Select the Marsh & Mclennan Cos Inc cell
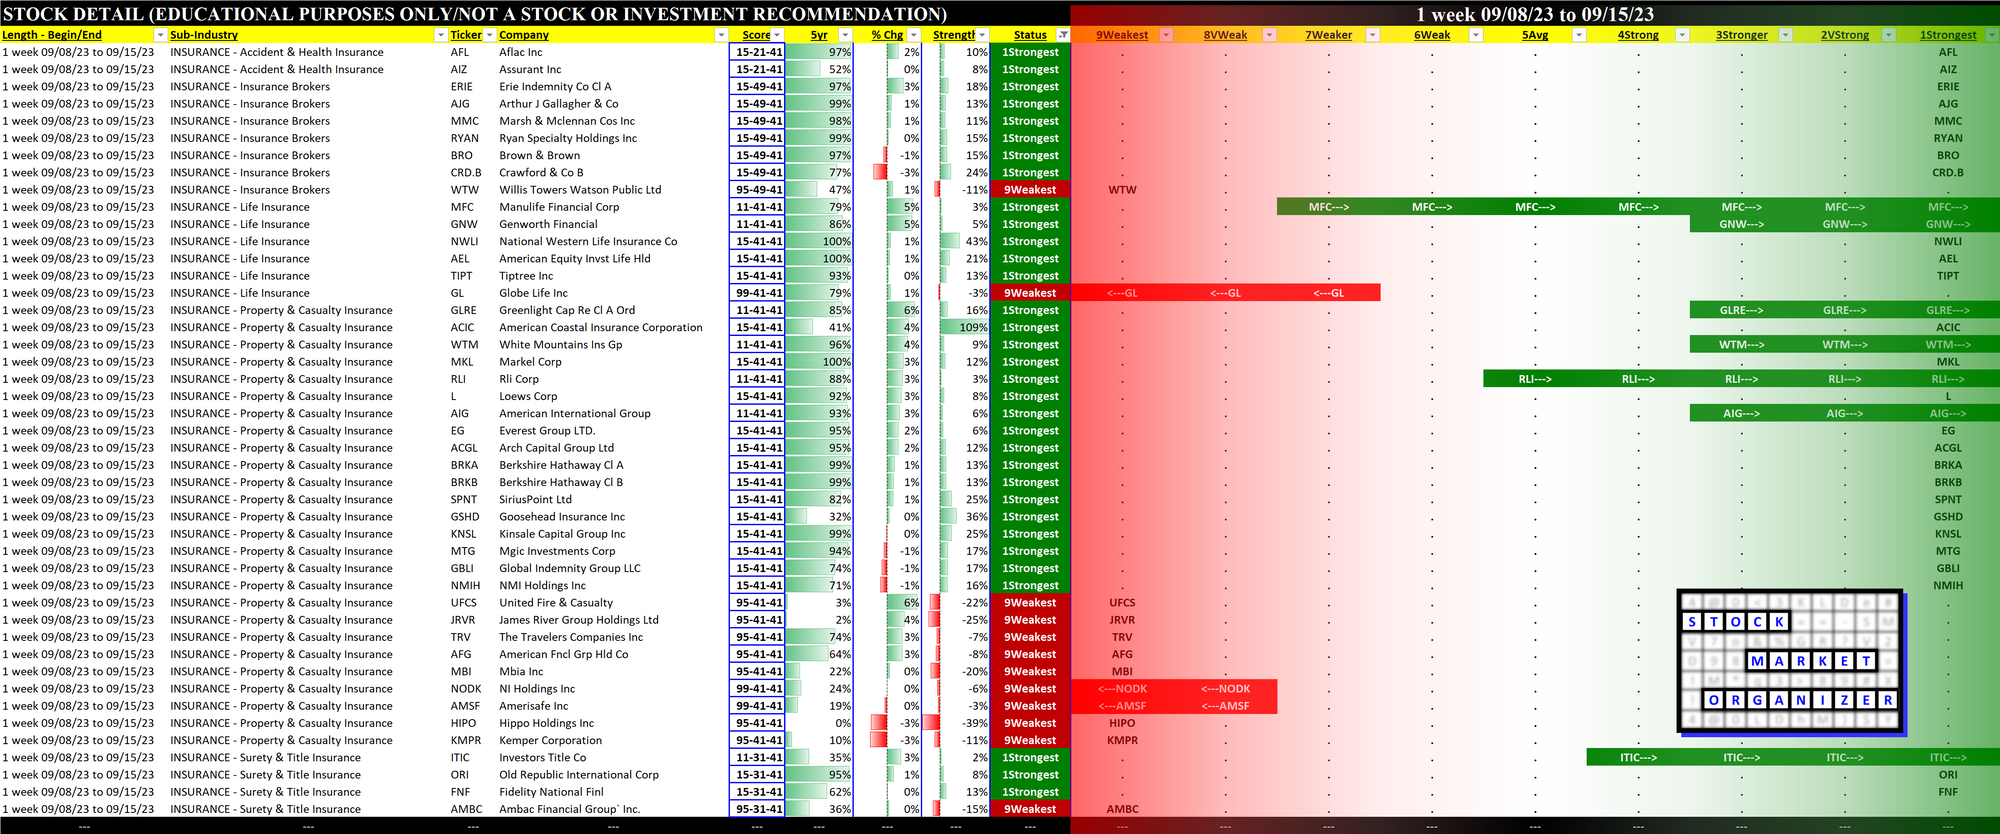The width and height of the screenshot is (2000, 834). (613, 121)
